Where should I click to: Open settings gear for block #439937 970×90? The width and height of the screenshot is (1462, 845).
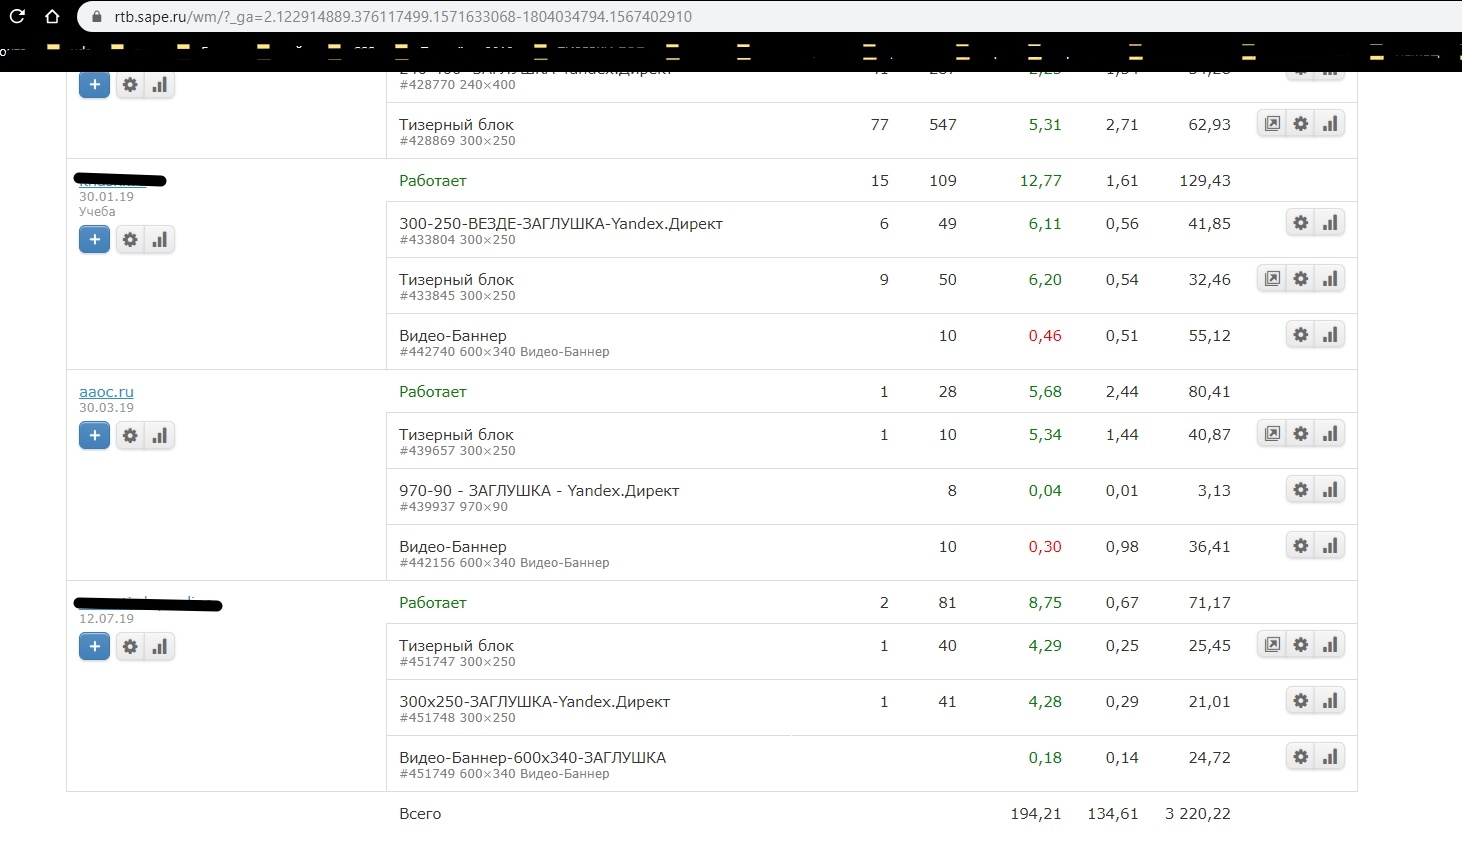tap(1300, 490)
